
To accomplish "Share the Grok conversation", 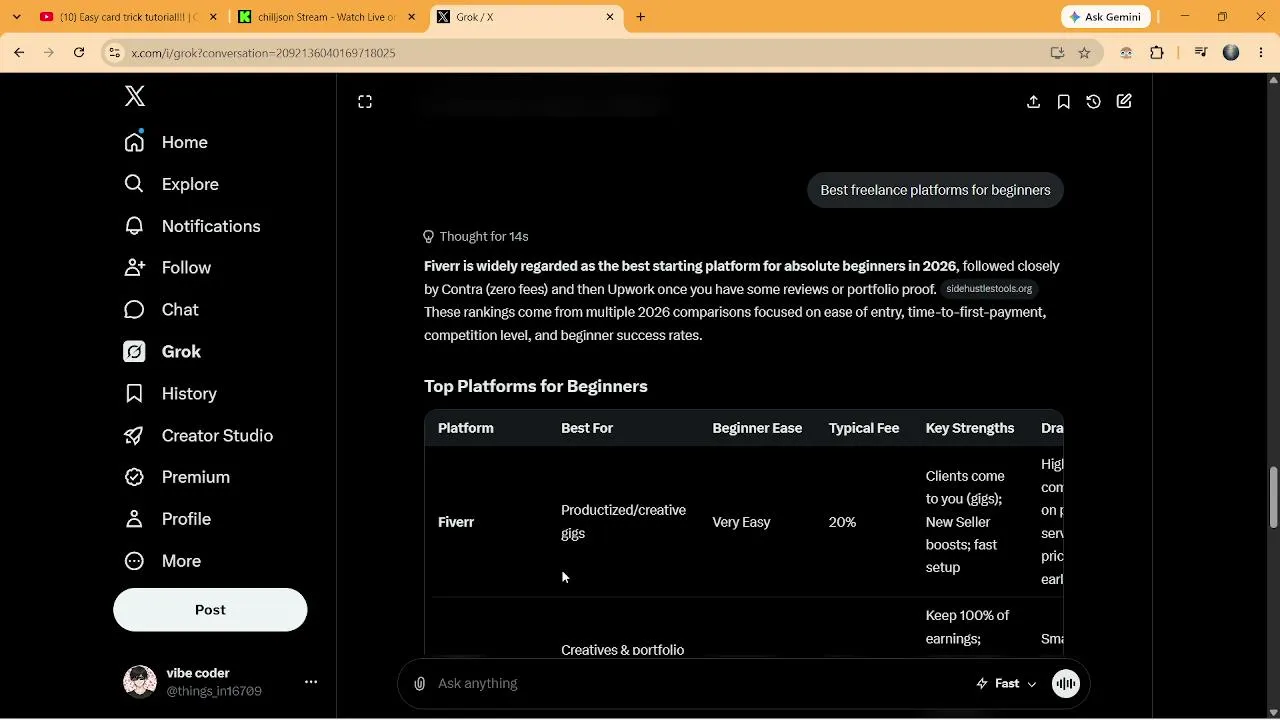I will click(x=1034, y=102).
